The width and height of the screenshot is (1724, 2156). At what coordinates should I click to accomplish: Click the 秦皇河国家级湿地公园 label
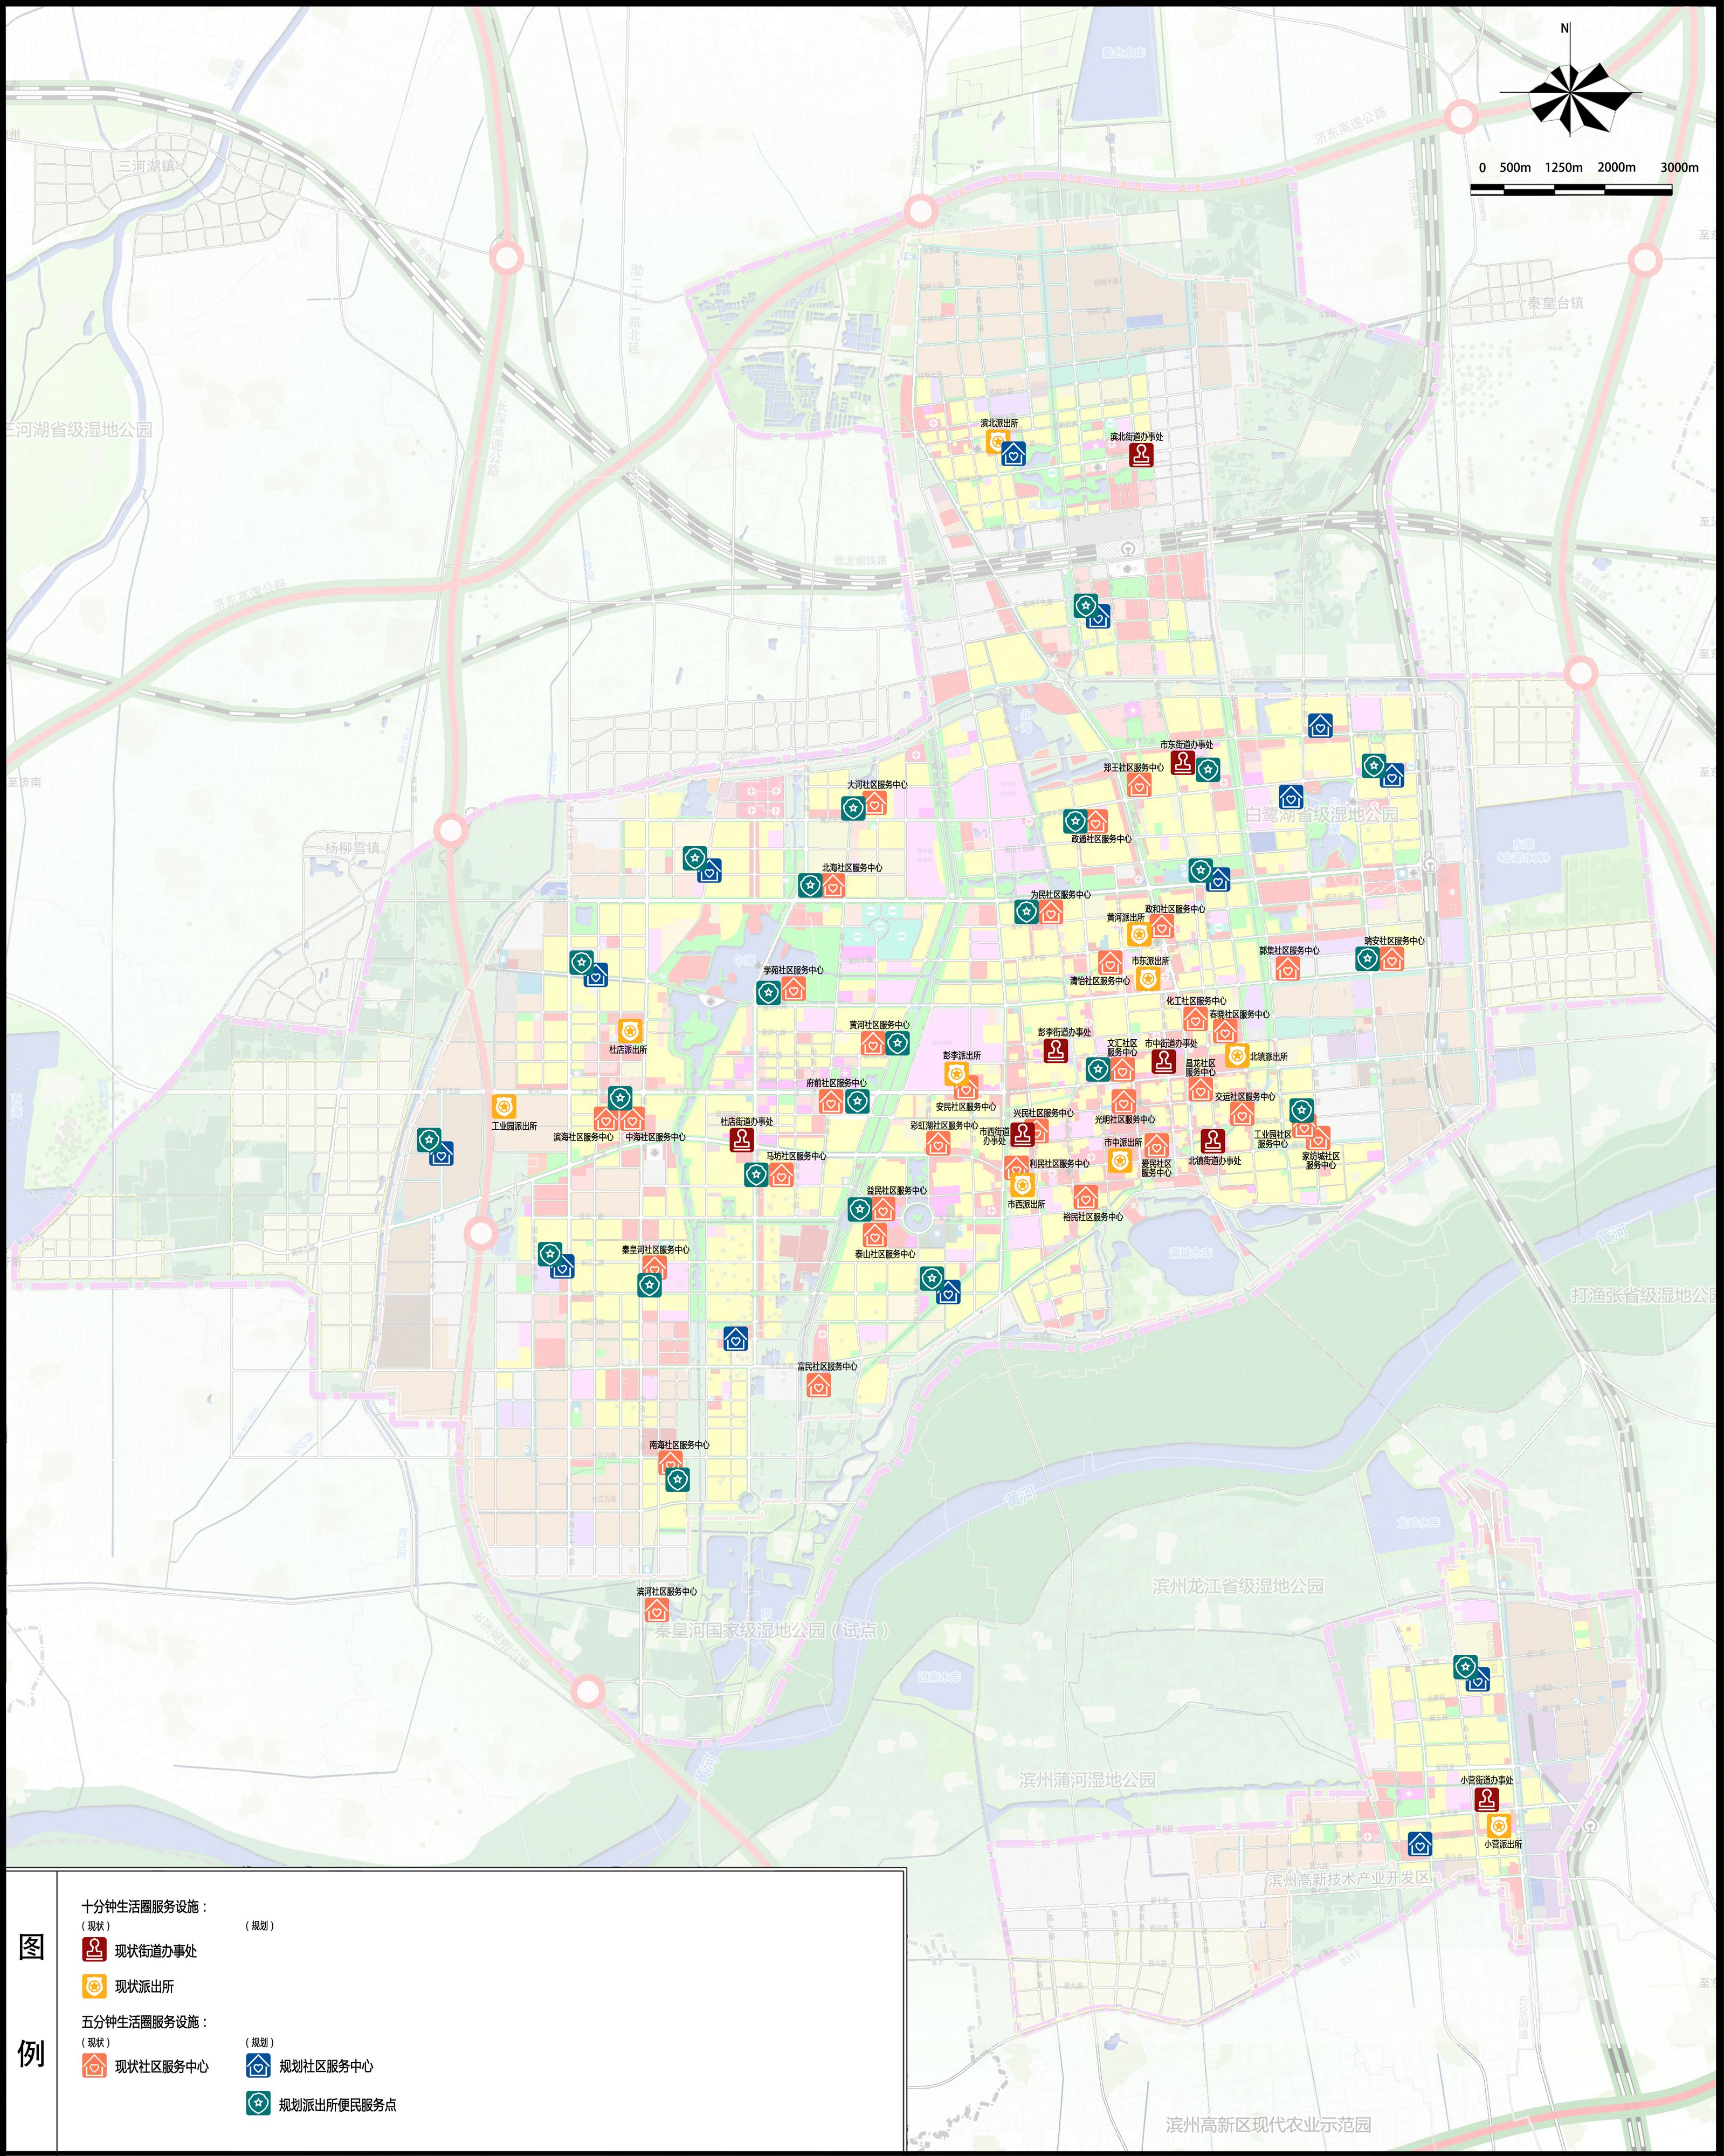click(x=772, y=1630)
